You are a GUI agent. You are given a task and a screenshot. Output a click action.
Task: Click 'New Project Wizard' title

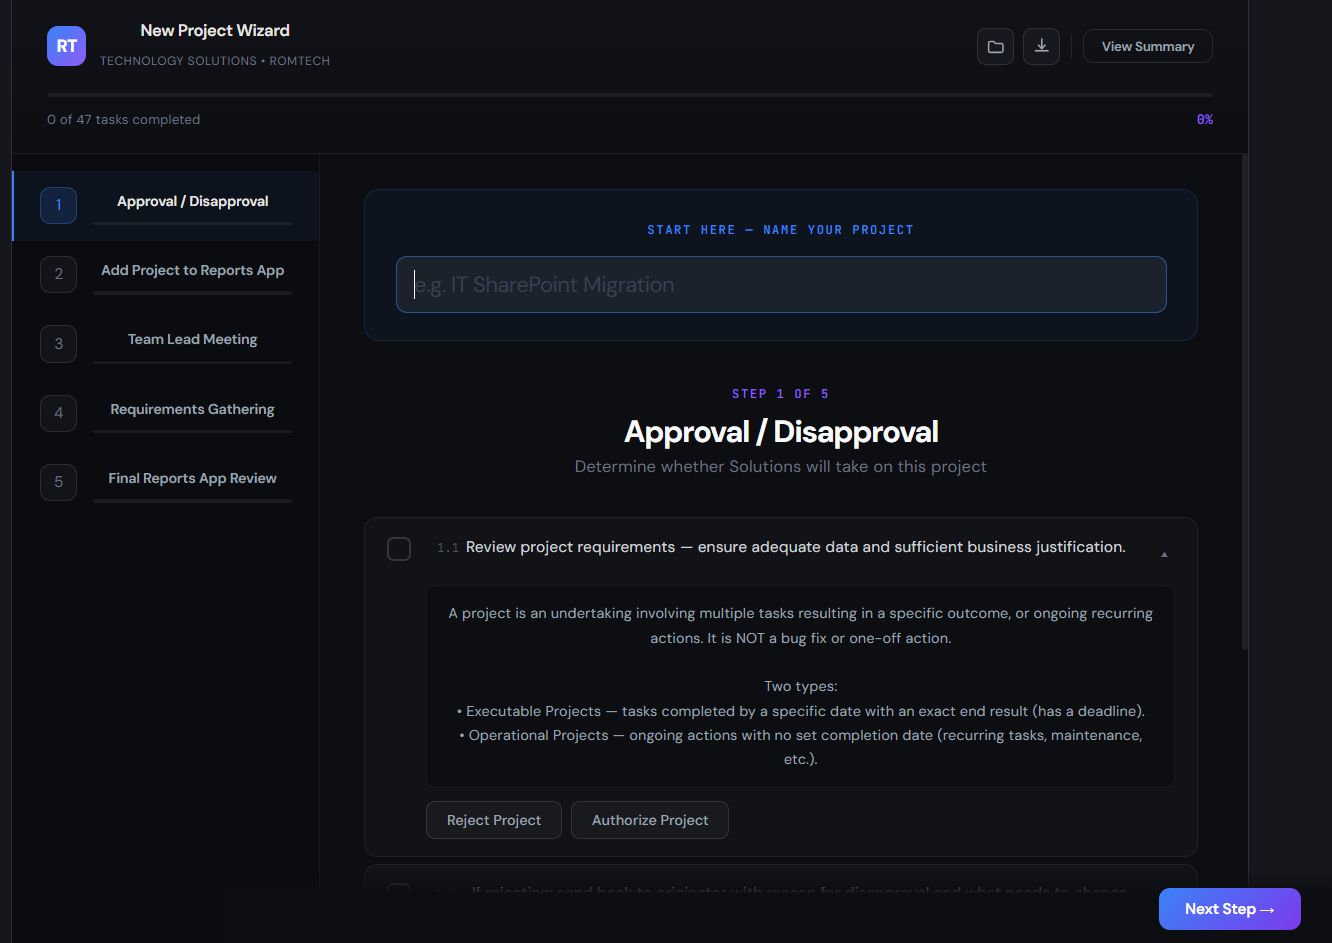[x=215, y=31]
